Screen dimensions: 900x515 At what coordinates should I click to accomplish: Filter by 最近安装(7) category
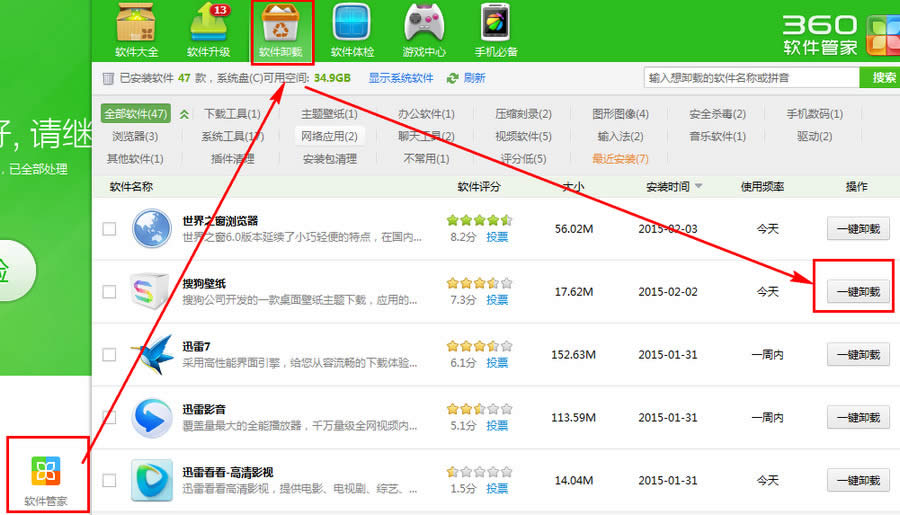tap(620, 159)
